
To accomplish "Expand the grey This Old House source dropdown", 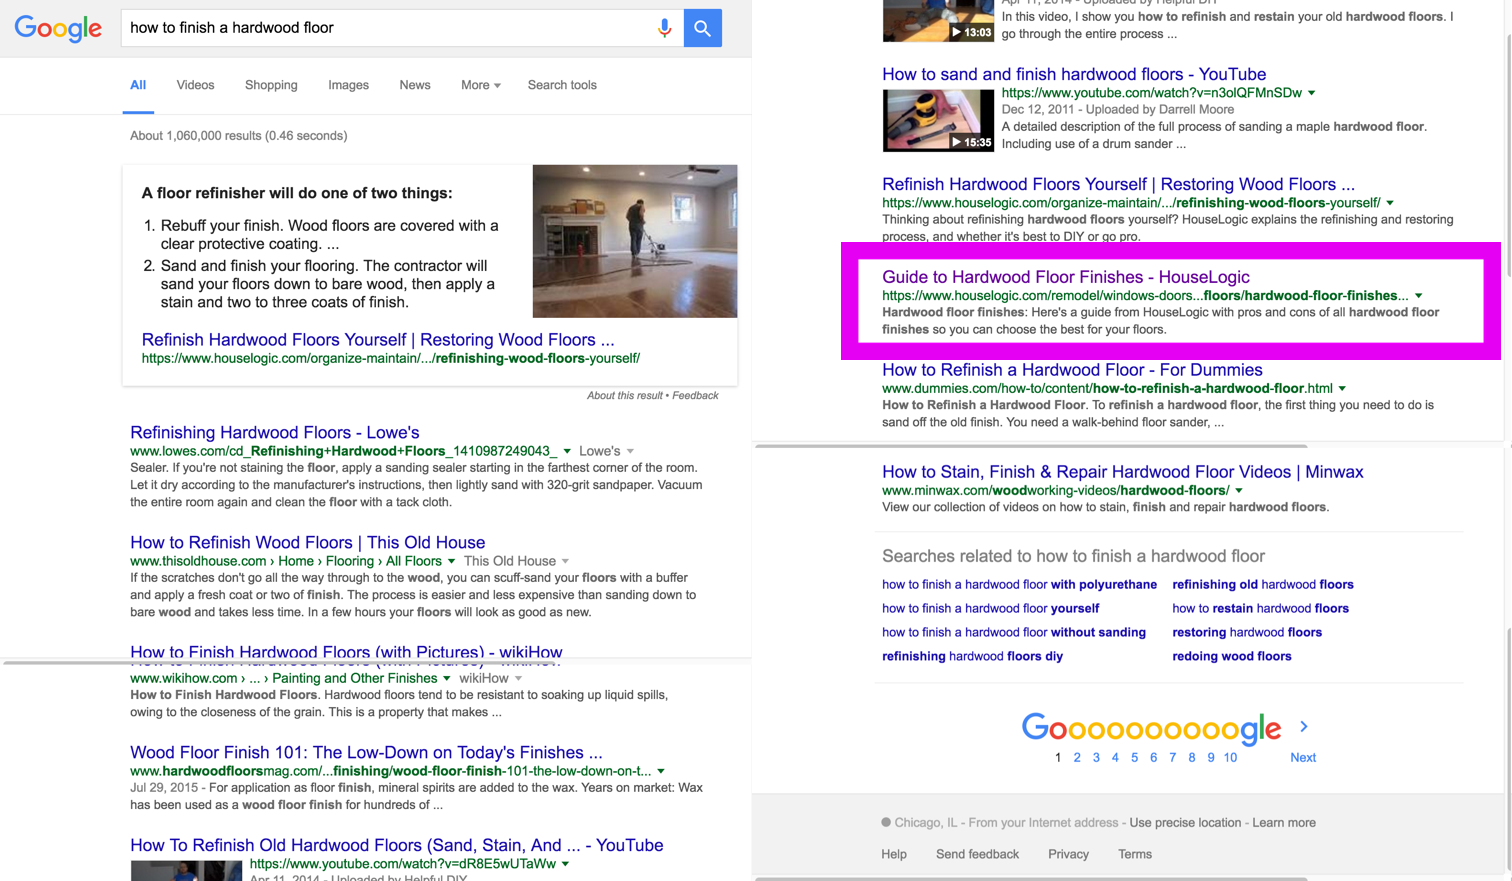I will click(x=565, y=561).
